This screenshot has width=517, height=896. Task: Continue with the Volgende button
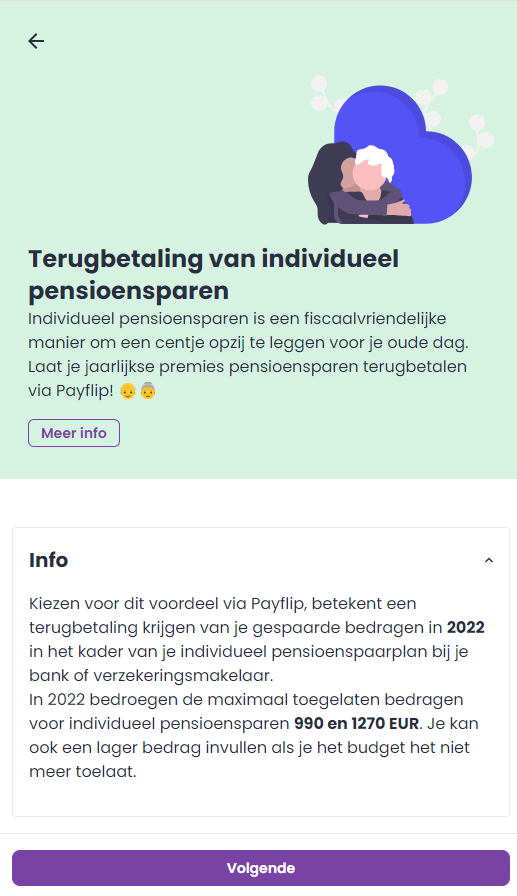pyautogui.click(x=261, y=868)
